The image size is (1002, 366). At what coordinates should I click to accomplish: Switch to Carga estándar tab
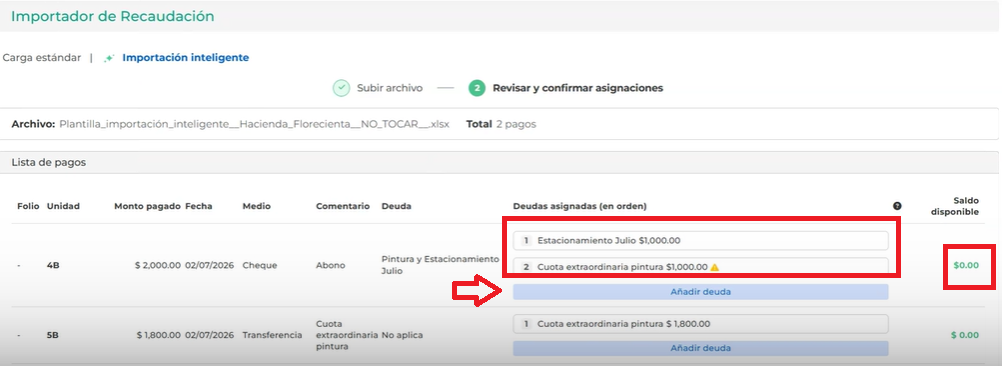(42, 57)
